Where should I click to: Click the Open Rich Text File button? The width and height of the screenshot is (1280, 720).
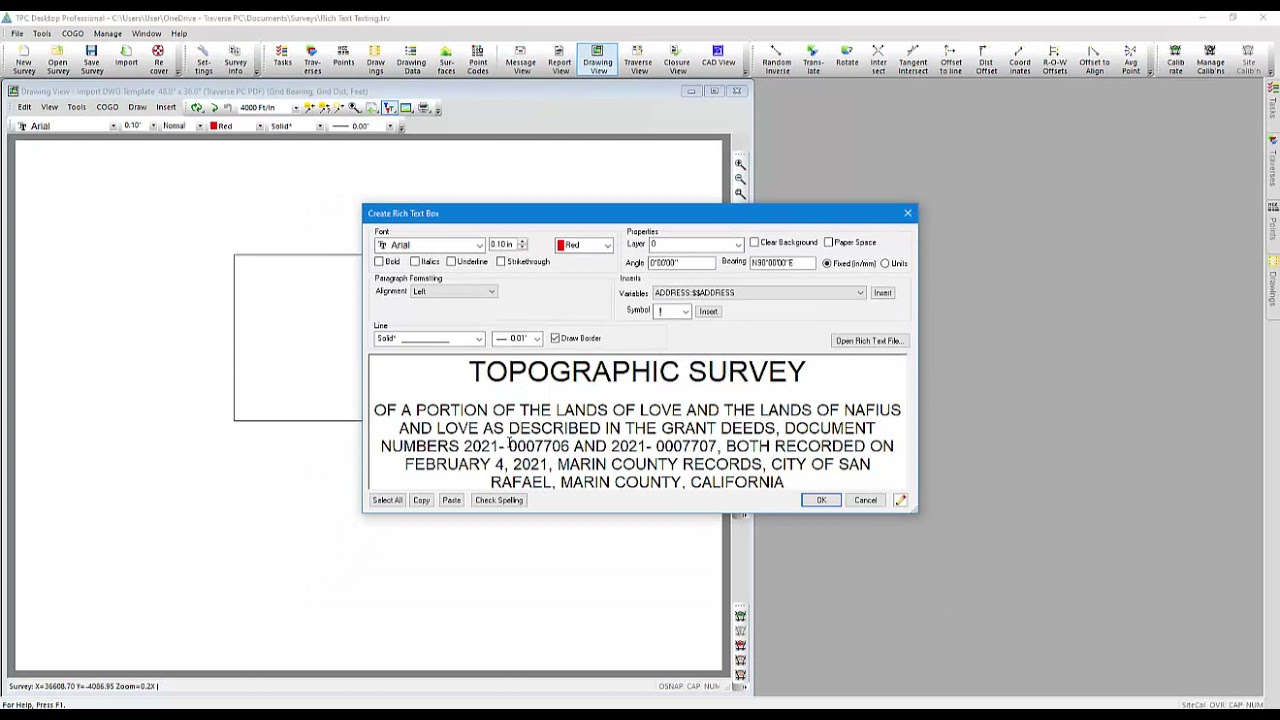[869, 341]
